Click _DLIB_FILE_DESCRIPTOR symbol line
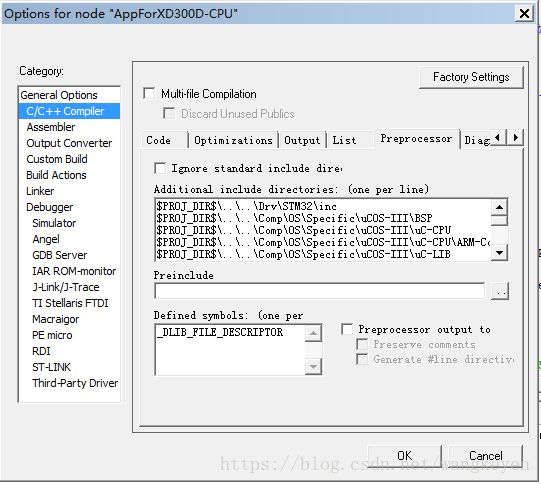Viewport: 541px width, 484px height. (220, 332)
